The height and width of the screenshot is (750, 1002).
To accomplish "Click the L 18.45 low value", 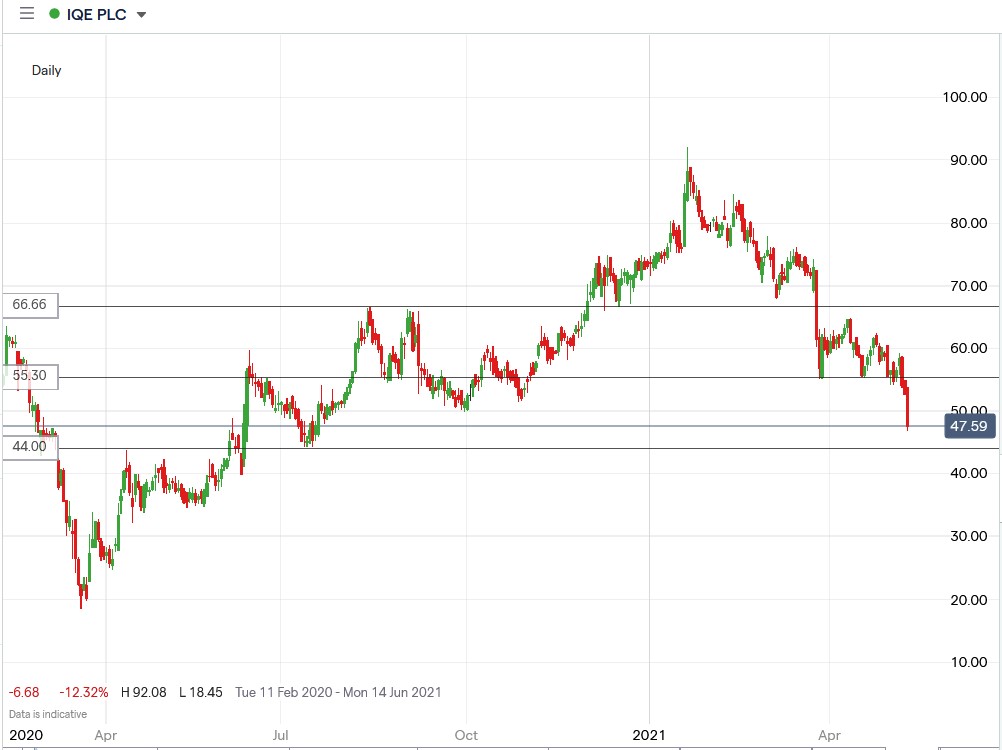I will pyautogui.click(x=201, y=693).
